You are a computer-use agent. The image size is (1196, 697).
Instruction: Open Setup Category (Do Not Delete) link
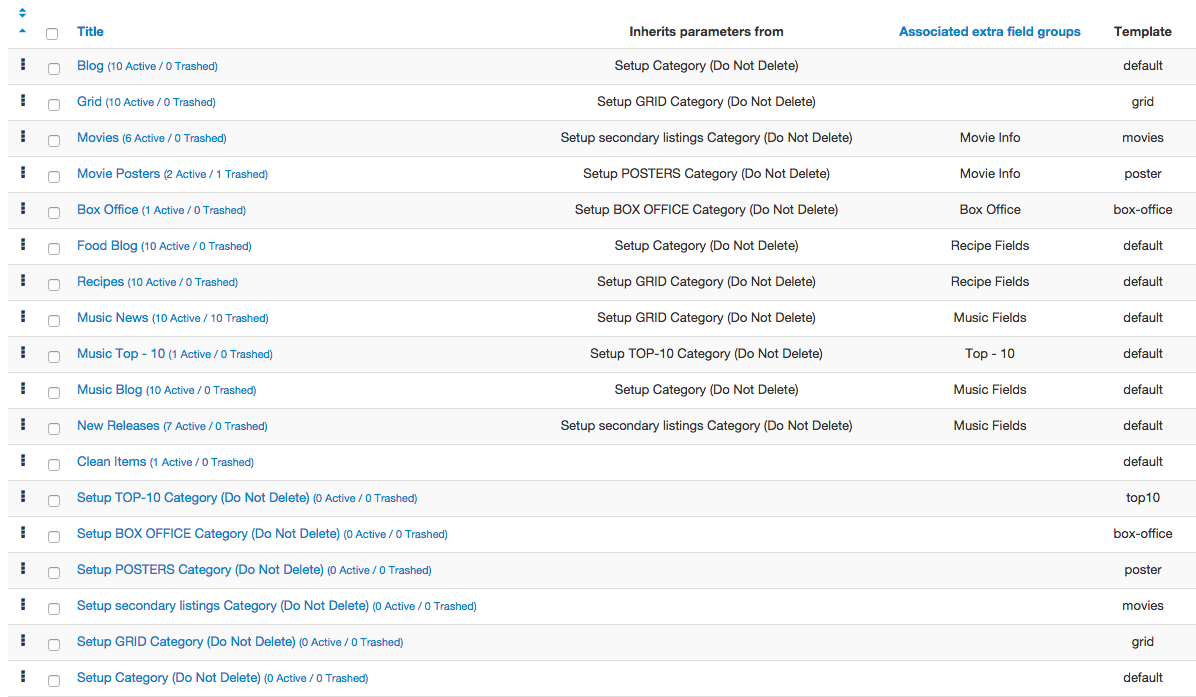169,677
